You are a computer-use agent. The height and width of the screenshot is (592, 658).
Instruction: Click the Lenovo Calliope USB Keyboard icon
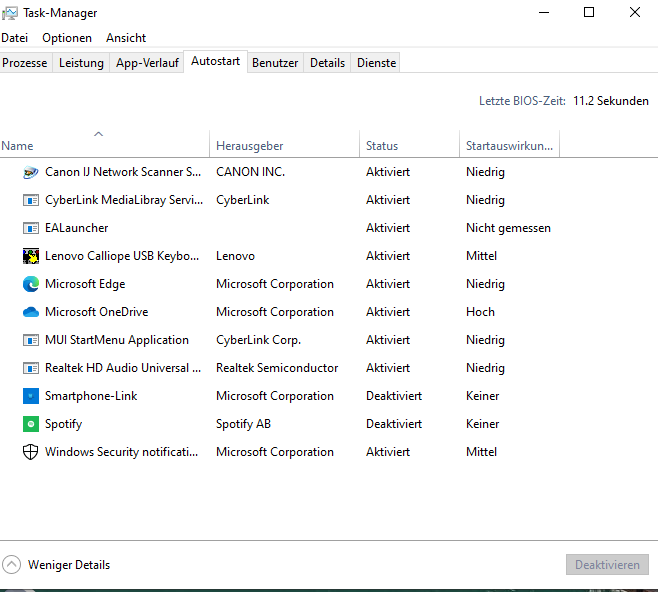[31, 256]
